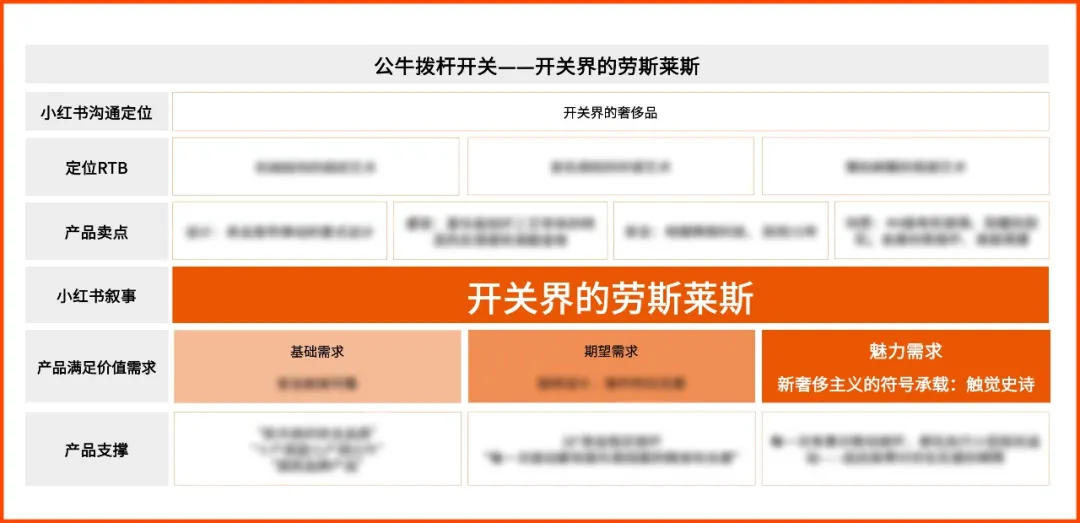Click the title 公牛拨杆开关——开关界的劳斯莱斯
Image resolution: width=1080 pixels, height=523 pixels.
click(537, 66)
